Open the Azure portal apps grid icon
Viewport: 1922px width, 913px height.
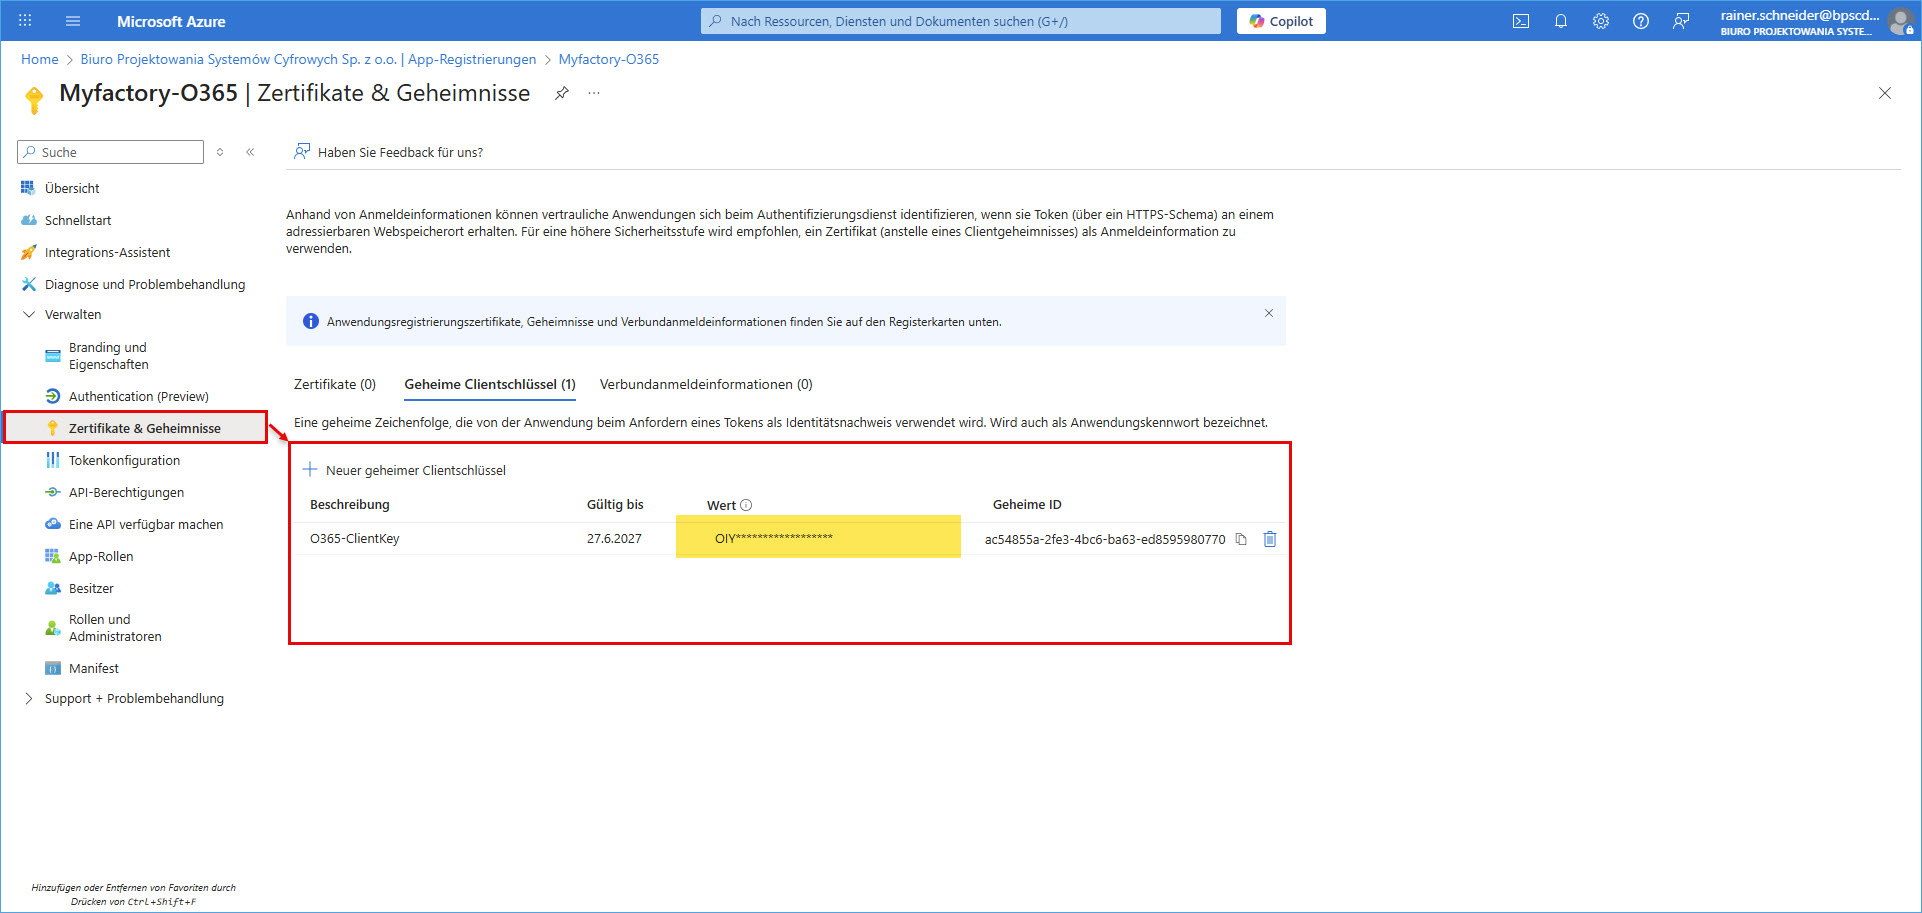tap(25, 21)
